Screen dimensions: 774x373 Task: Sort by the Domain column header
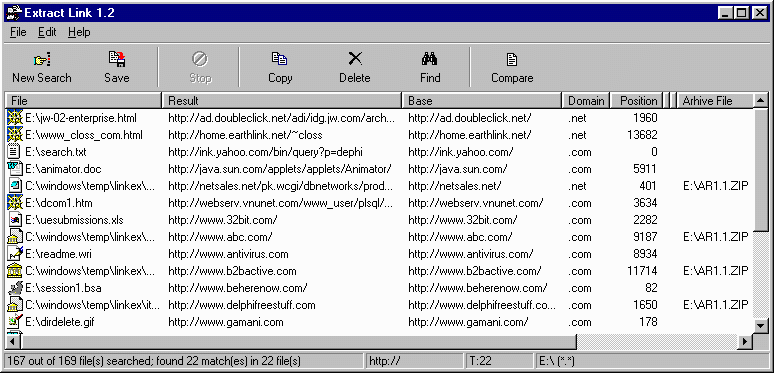click(586, 101)
